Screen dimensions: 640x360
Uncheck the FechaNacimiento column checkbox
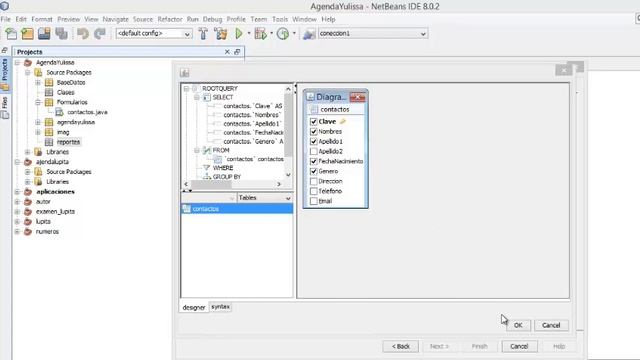[313, 161]
